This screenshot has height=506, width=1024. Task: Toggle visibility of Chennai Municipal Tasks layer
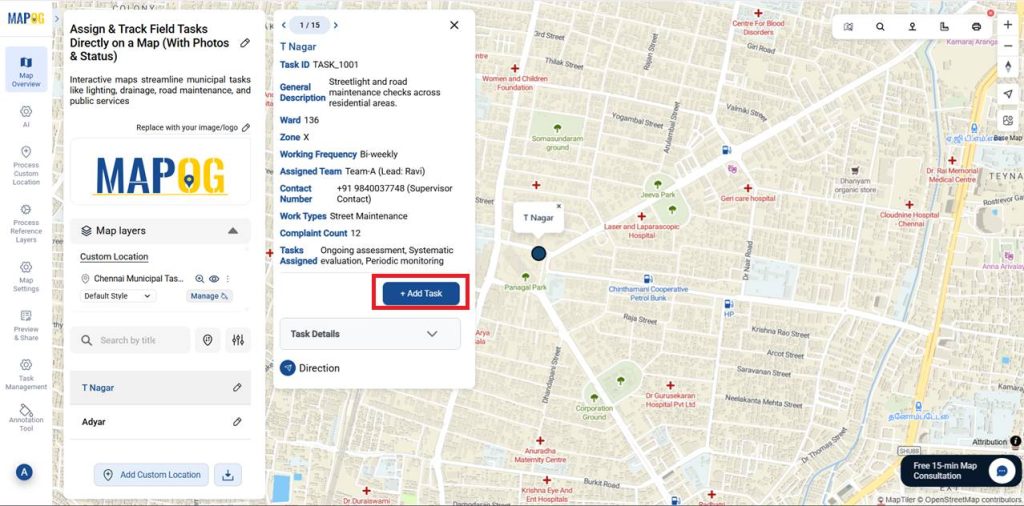pos(214,279)
